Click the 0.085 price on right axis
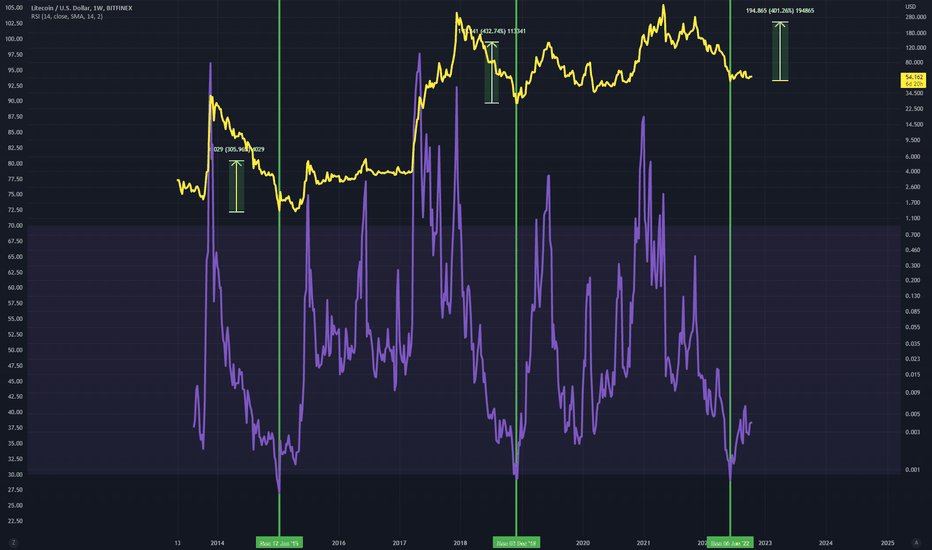The height and width of the screenshot is (550, 932). pos(913,311)
